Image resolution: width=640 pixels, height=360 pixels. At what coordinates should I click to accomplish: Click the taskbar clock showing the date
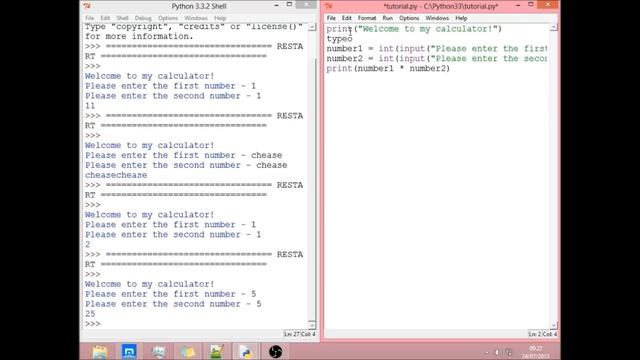click(536, 352)
